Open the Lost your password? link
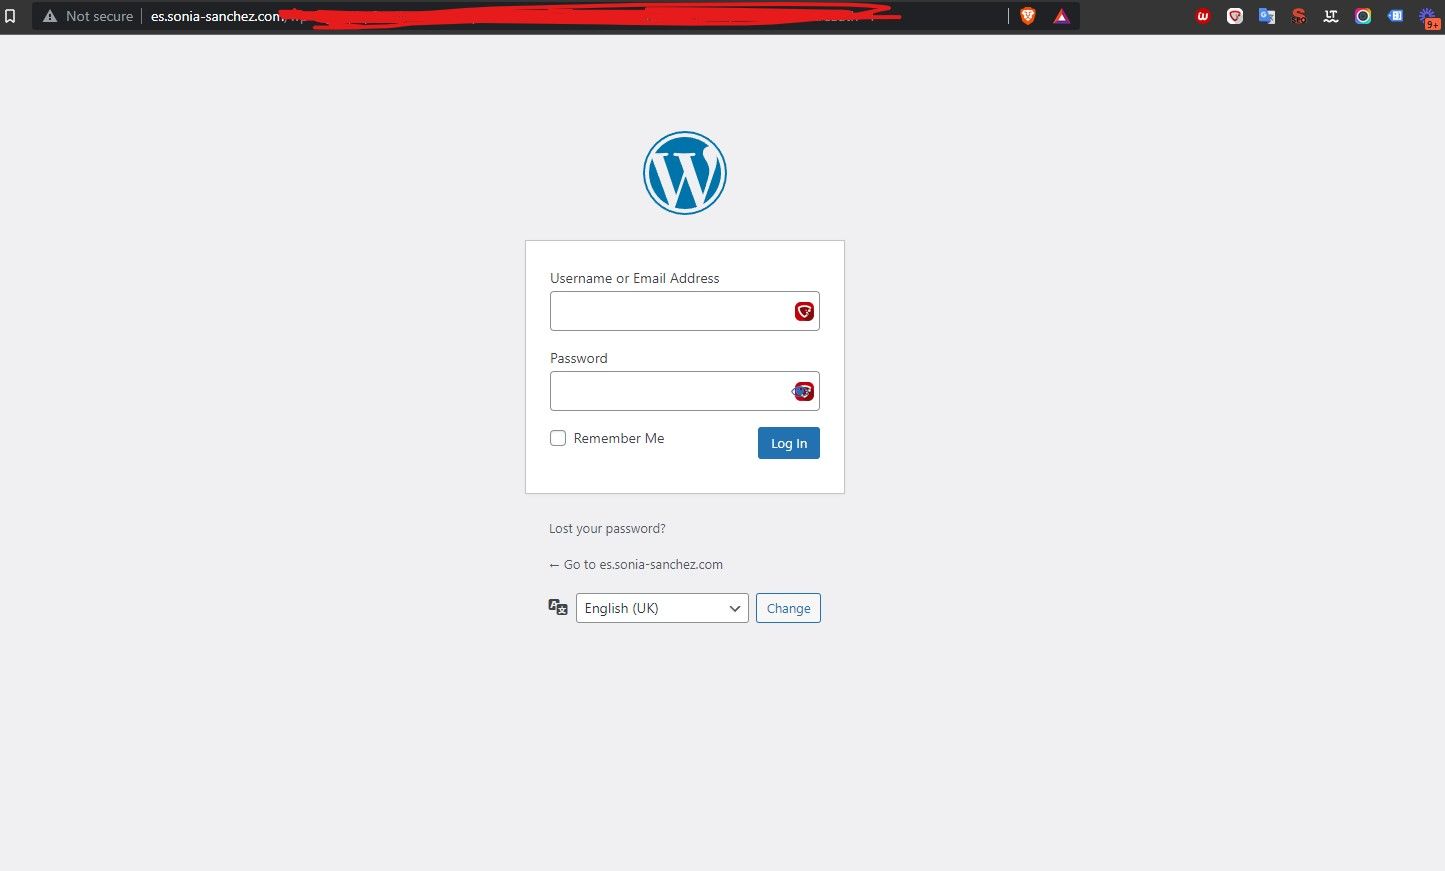The height and width of the screenshot is (871, 1445). pyautogui.click(x=607, y=528)
